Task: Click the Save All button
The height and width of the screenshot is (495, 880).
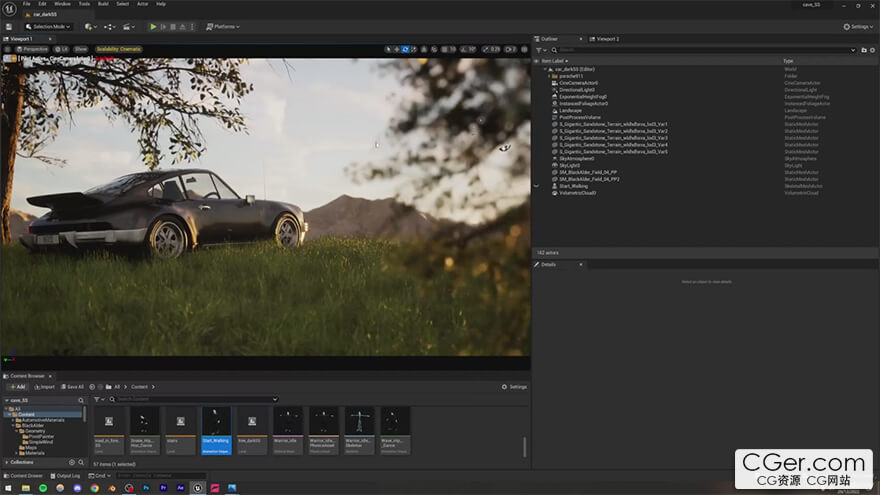Action: (x=73, y=386)
